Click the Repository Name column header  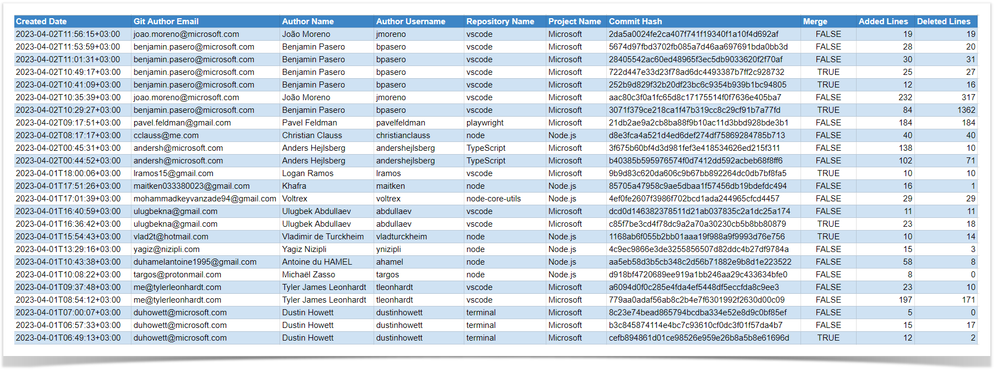click(500, 22)
